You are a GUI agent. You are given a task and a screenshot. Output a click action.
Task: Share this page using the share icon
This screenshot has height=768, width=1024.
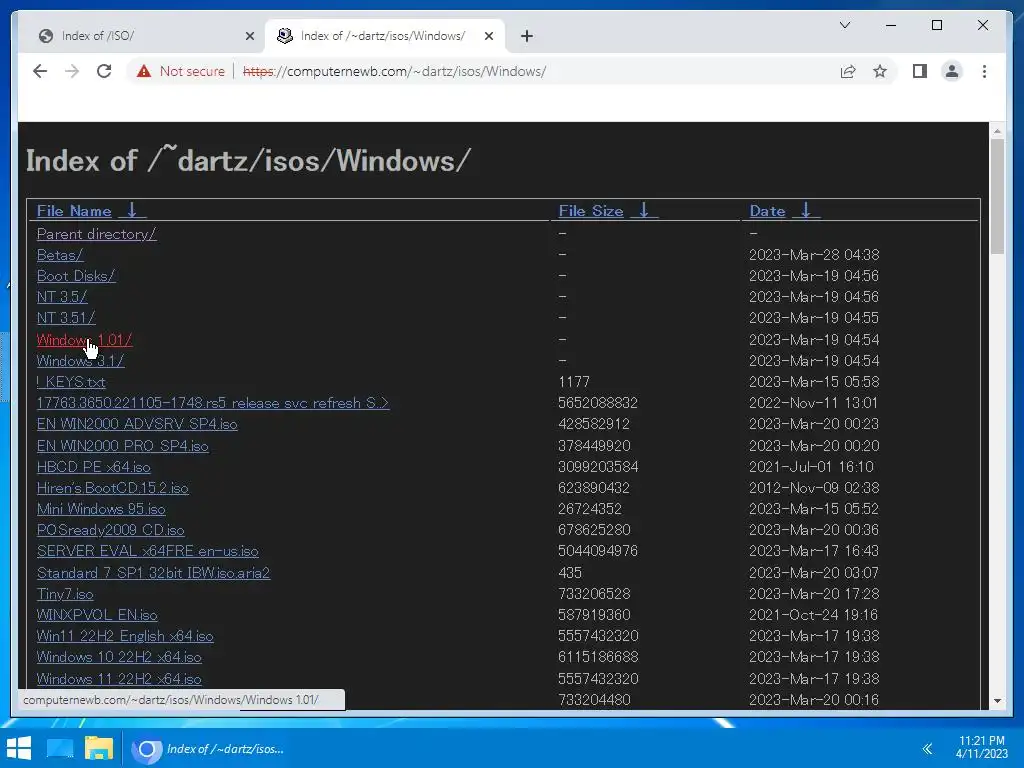[x=848, y=71]
